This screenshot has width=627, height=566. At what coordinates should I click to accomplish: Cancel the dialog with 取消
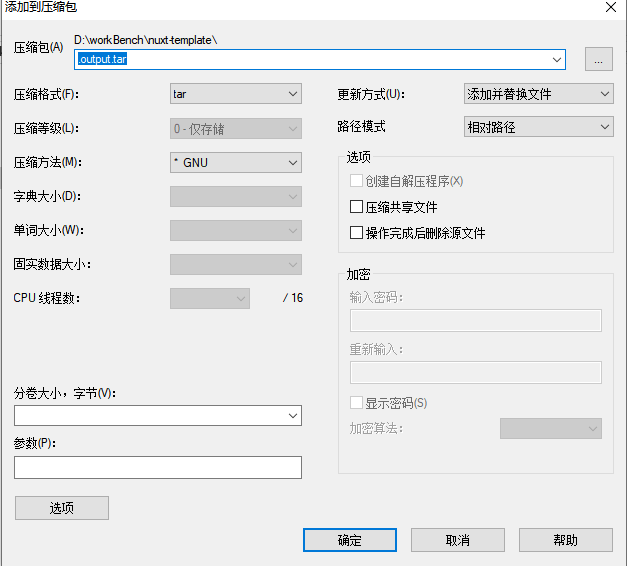[x=457, y=540]
